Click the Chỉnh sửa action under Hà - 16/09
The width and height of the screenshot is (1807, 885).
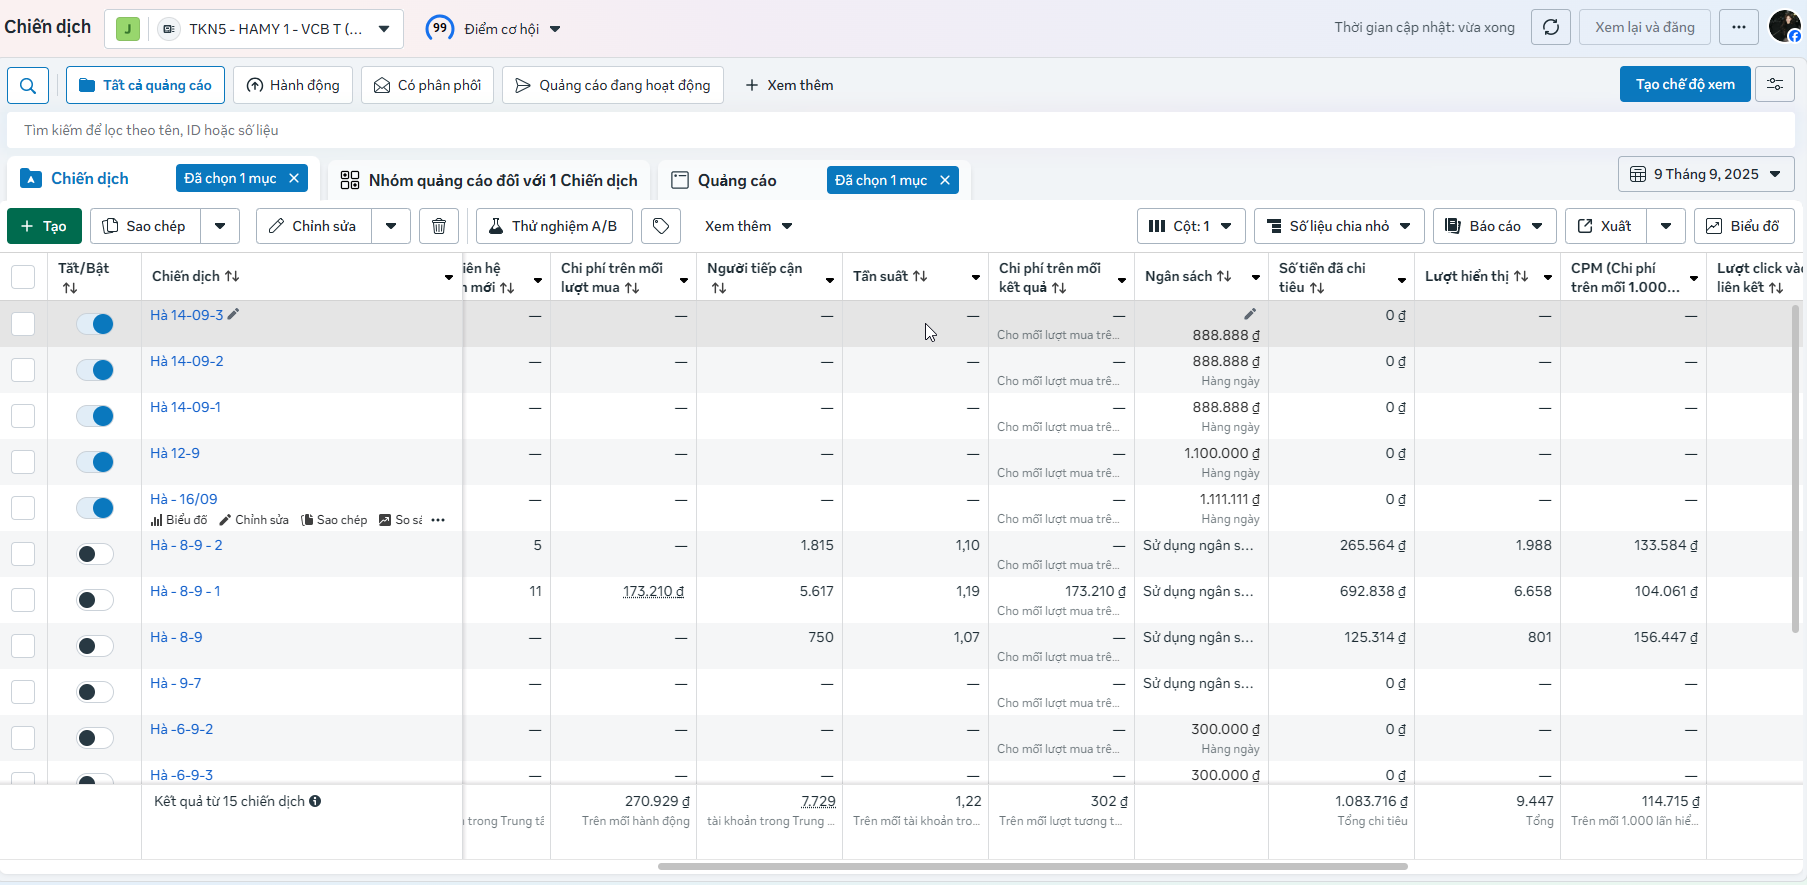pyautogui.click(x=254, y=520)
